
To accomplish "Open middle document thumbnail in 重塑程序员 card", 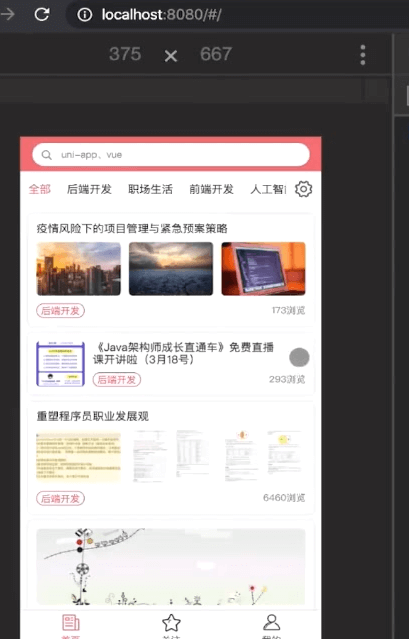I will [x=171, y=456].
